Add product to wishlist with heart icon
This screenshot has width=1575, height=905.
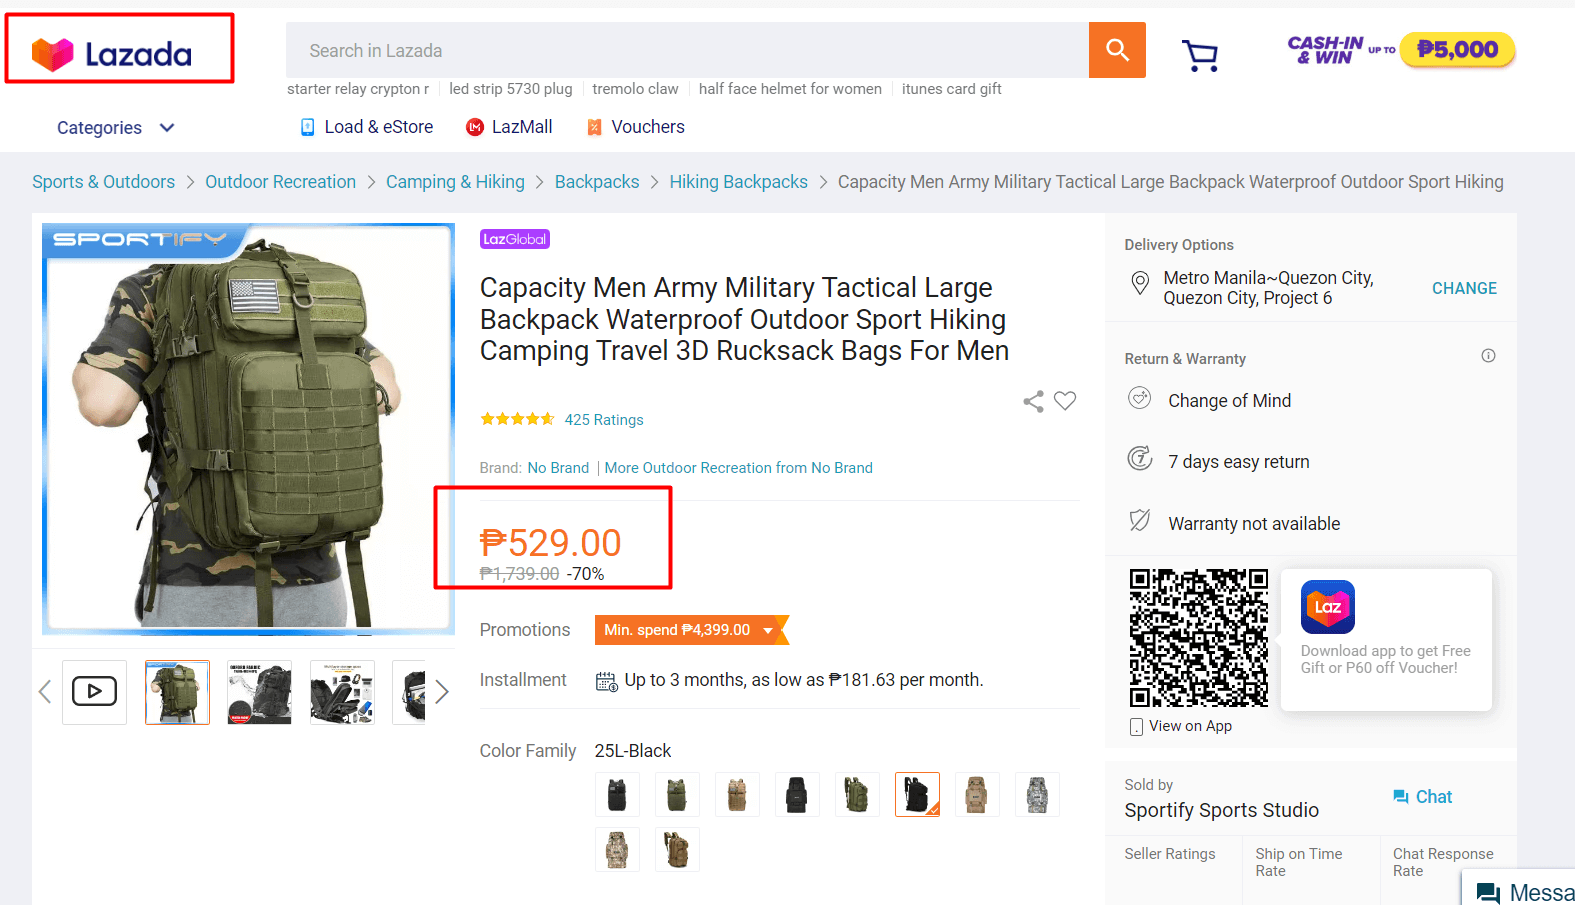[x=1065, y=401]
